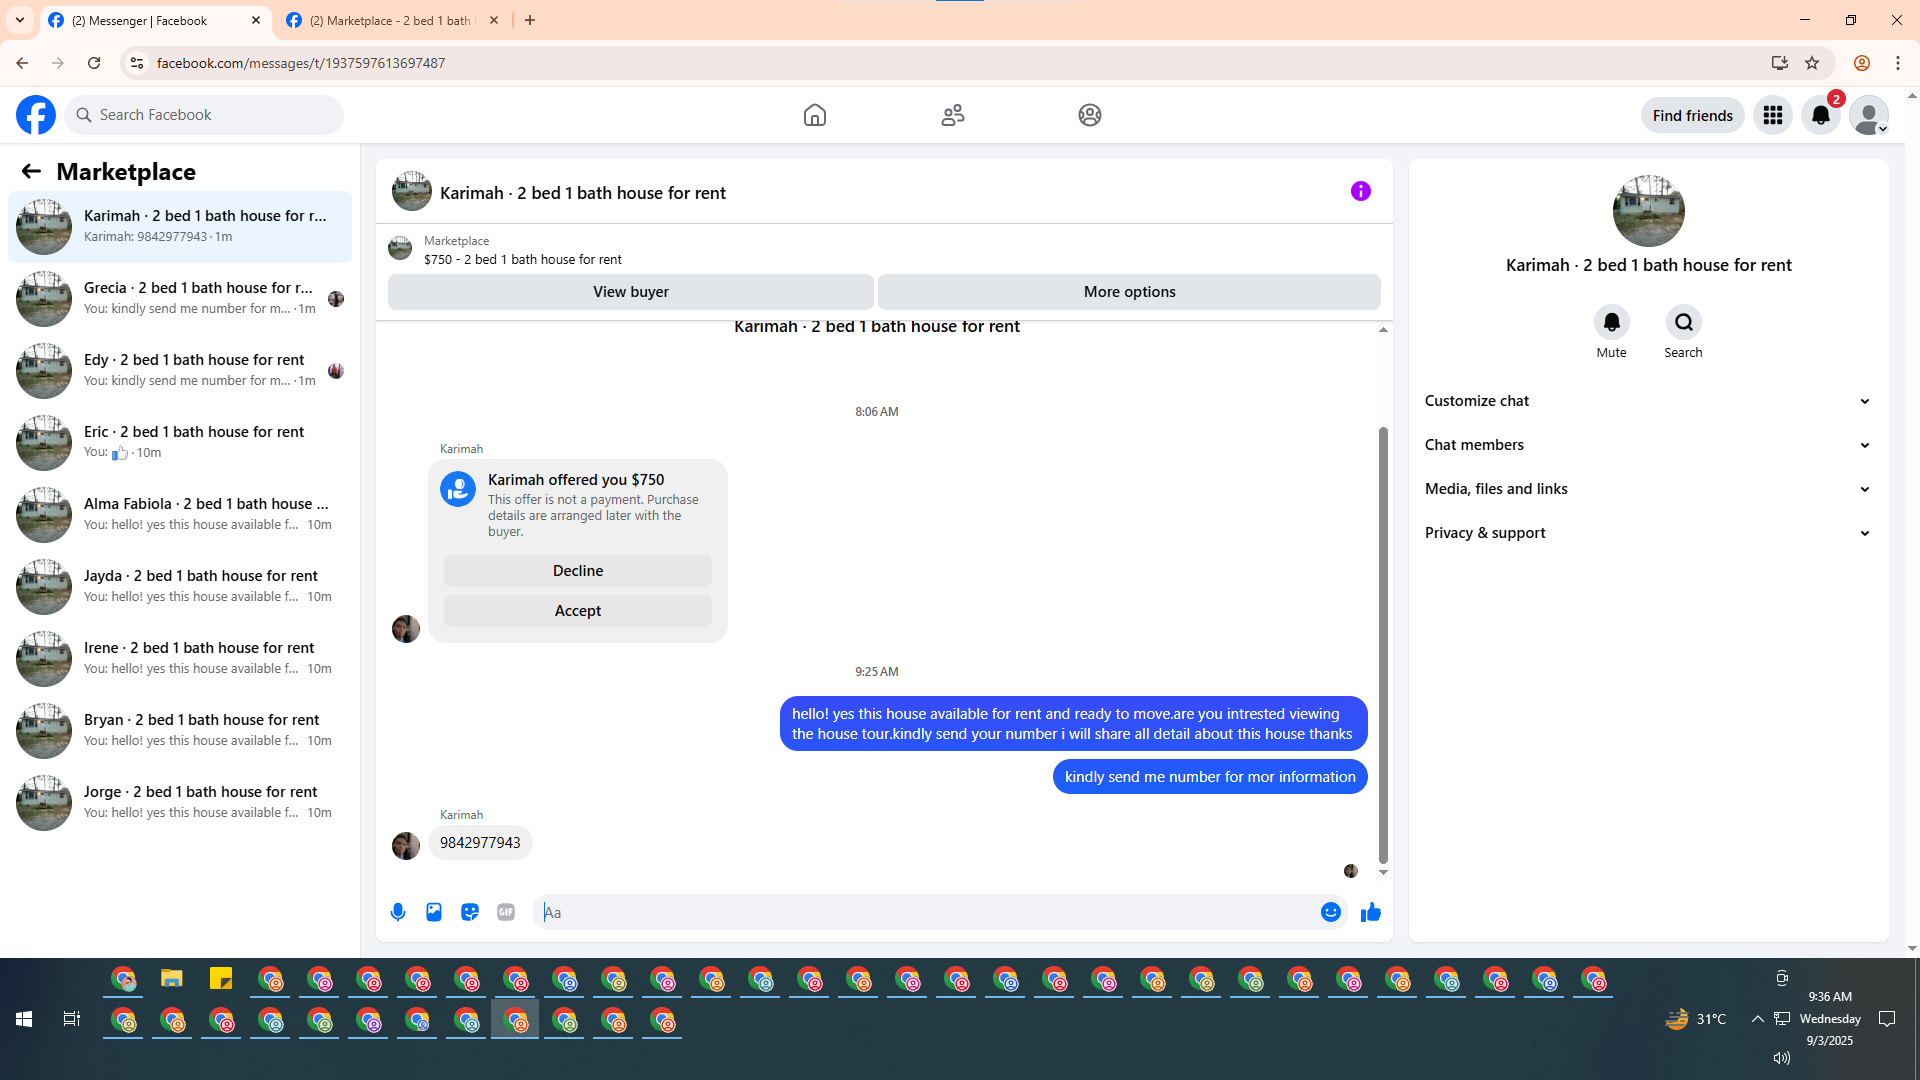Close the Marketplace browser tab
The width and height of the screenshot is (1920, 1080).
(x=494, y=20)
